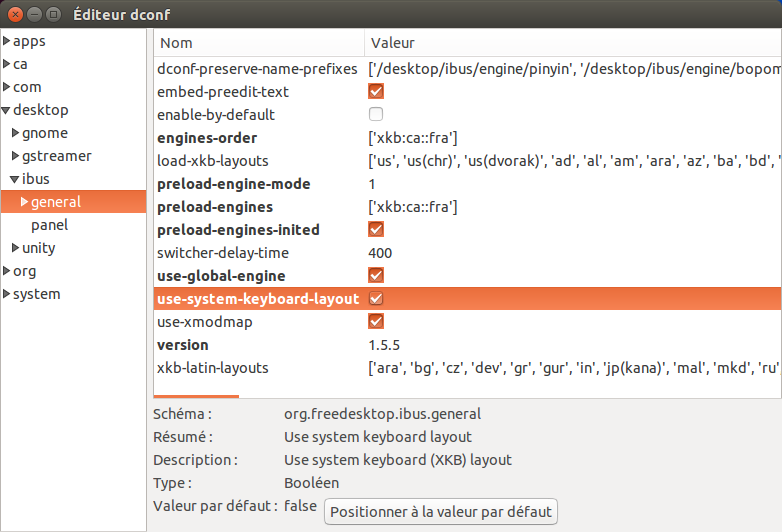Viewport: 782px width, 532px height.
Task: Uncheck the use-xmodmap checkbox
Action: pos(376,322)
